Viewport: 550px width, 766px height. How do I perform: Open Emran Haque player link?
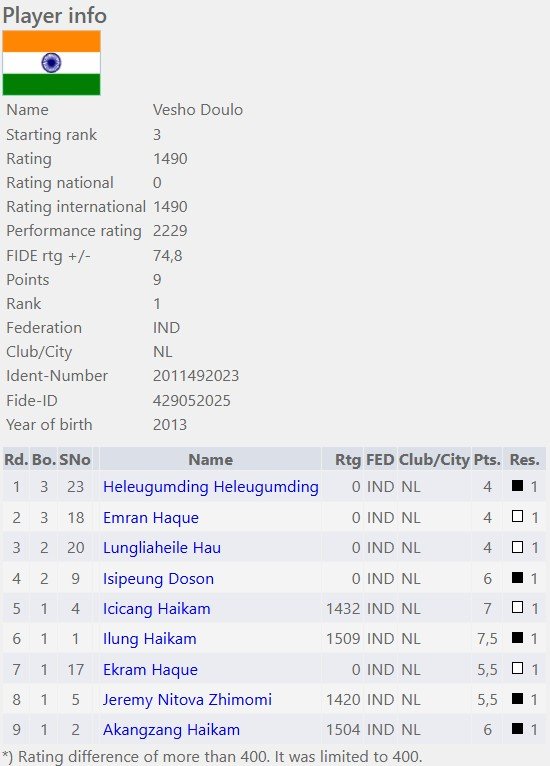coord(150,517)
